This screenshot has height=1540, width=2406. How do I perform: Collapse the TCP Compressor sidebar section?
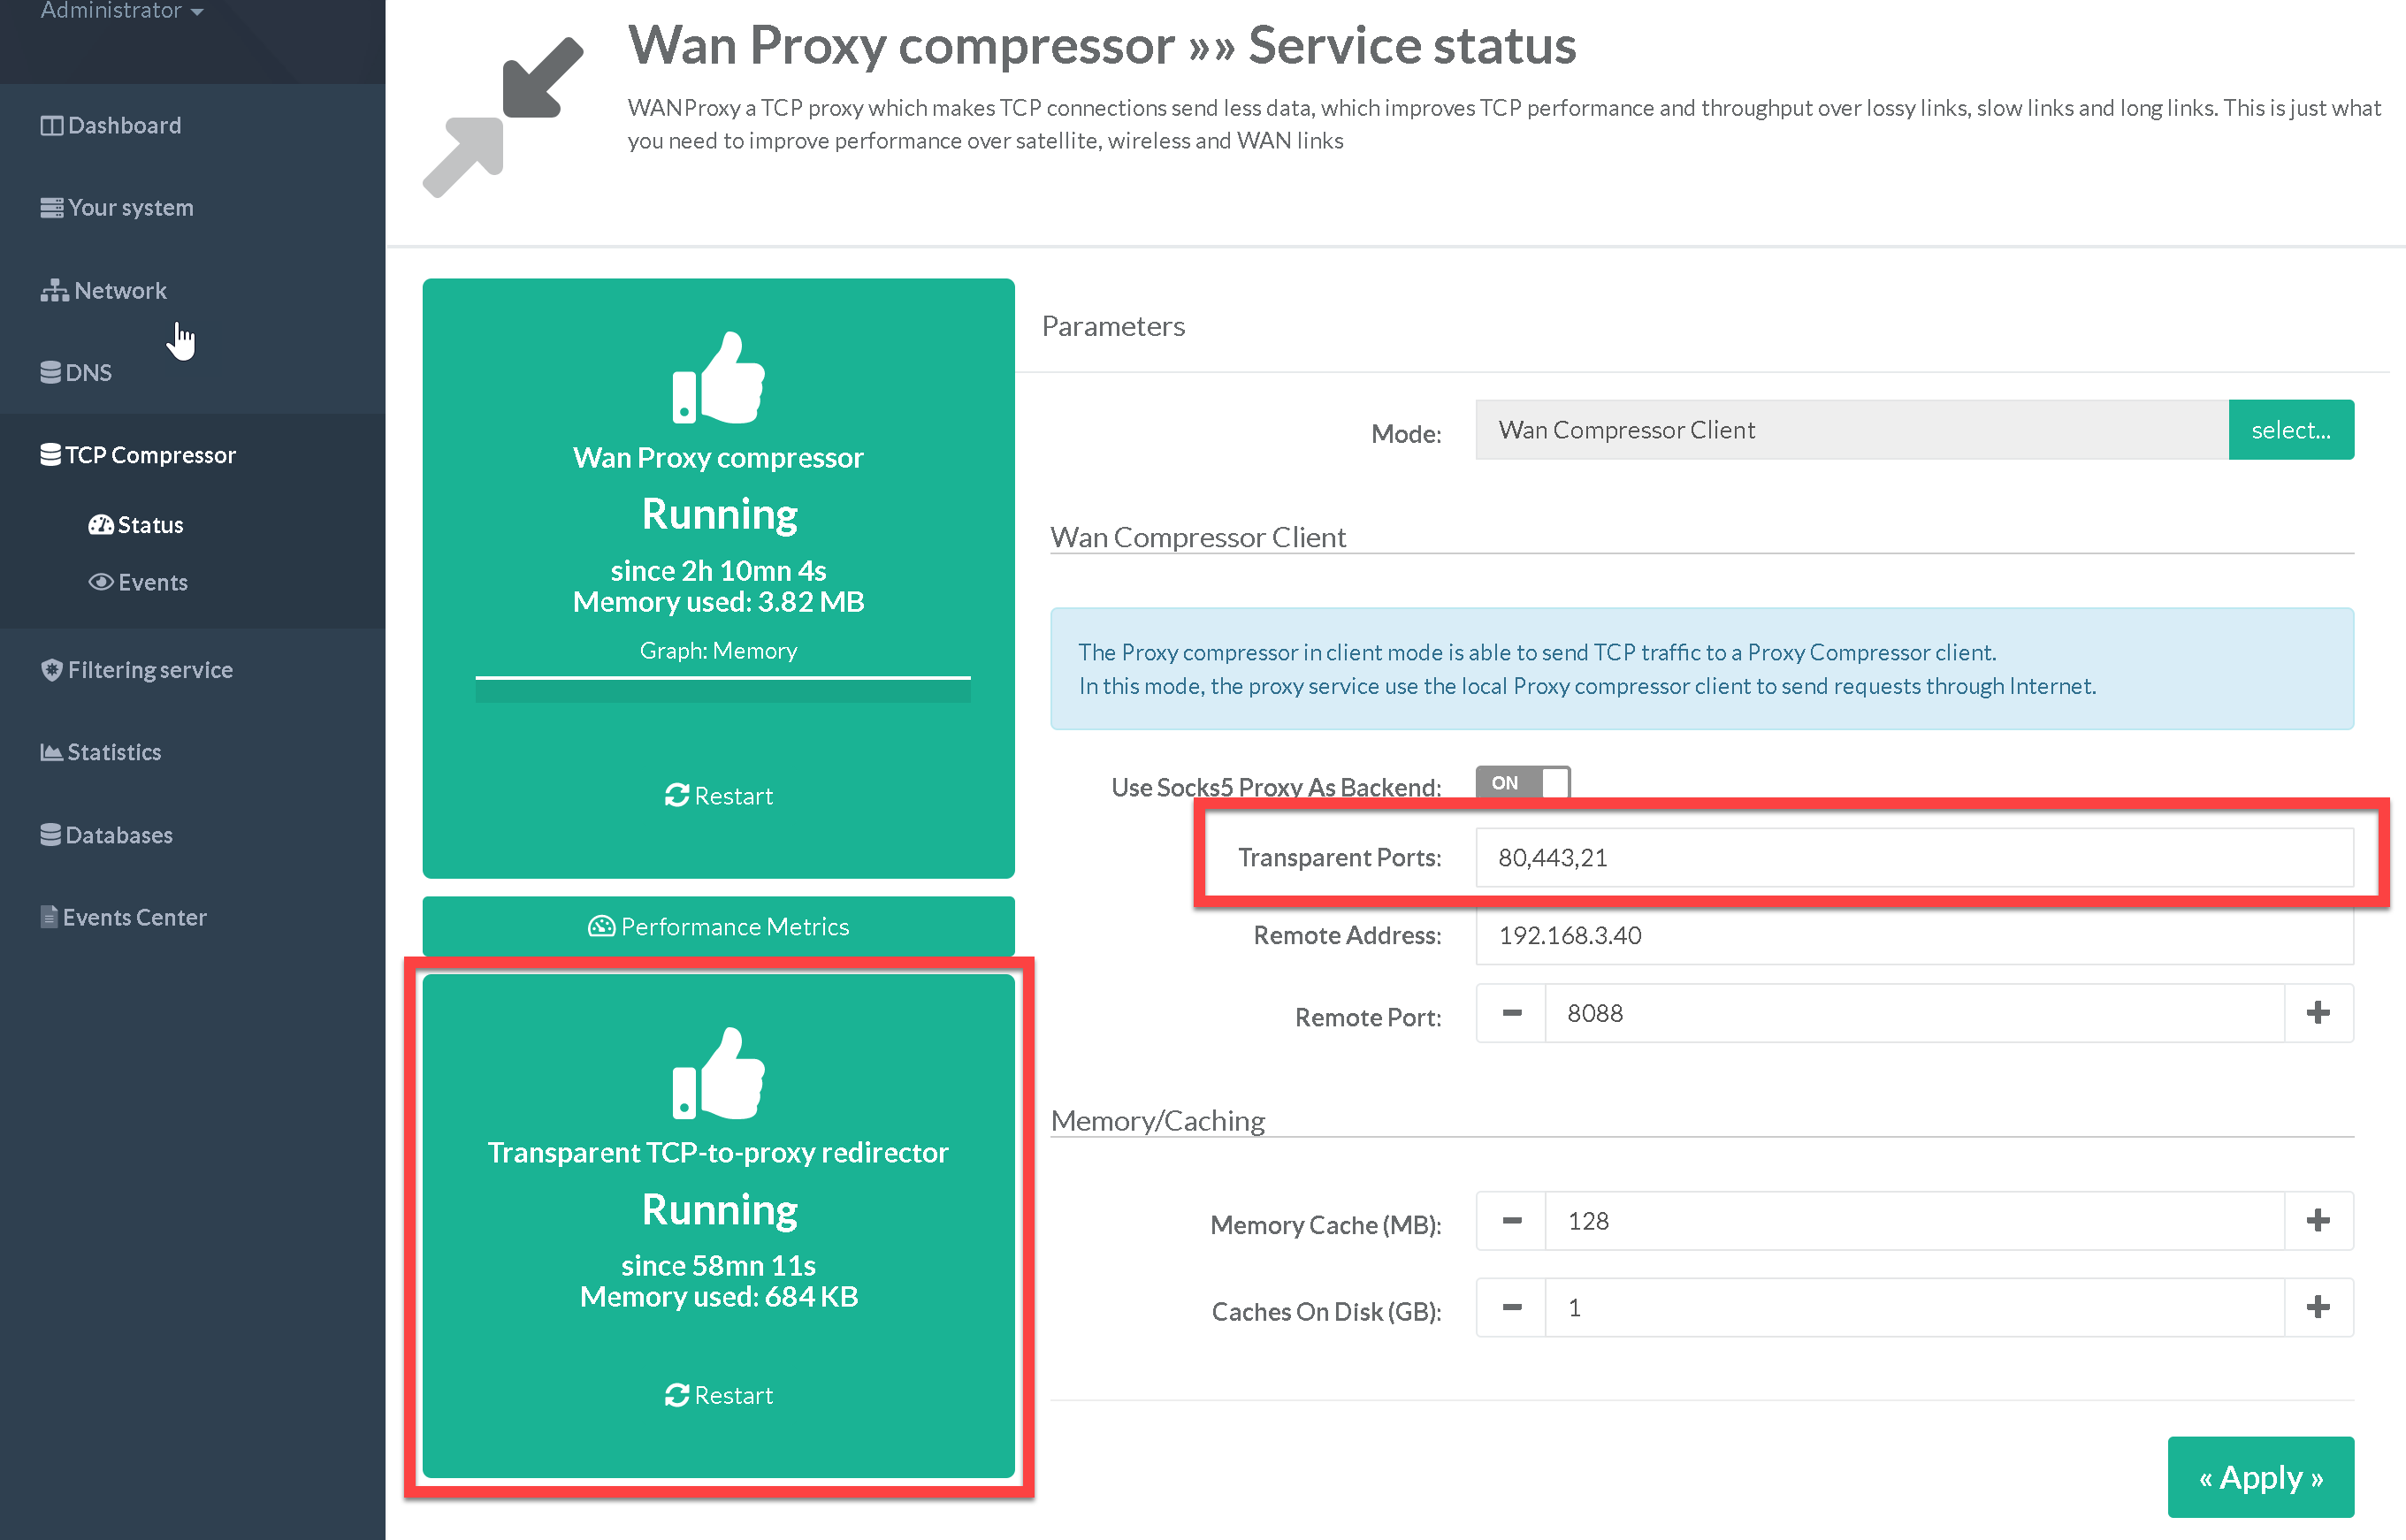(x=150, y=455)
